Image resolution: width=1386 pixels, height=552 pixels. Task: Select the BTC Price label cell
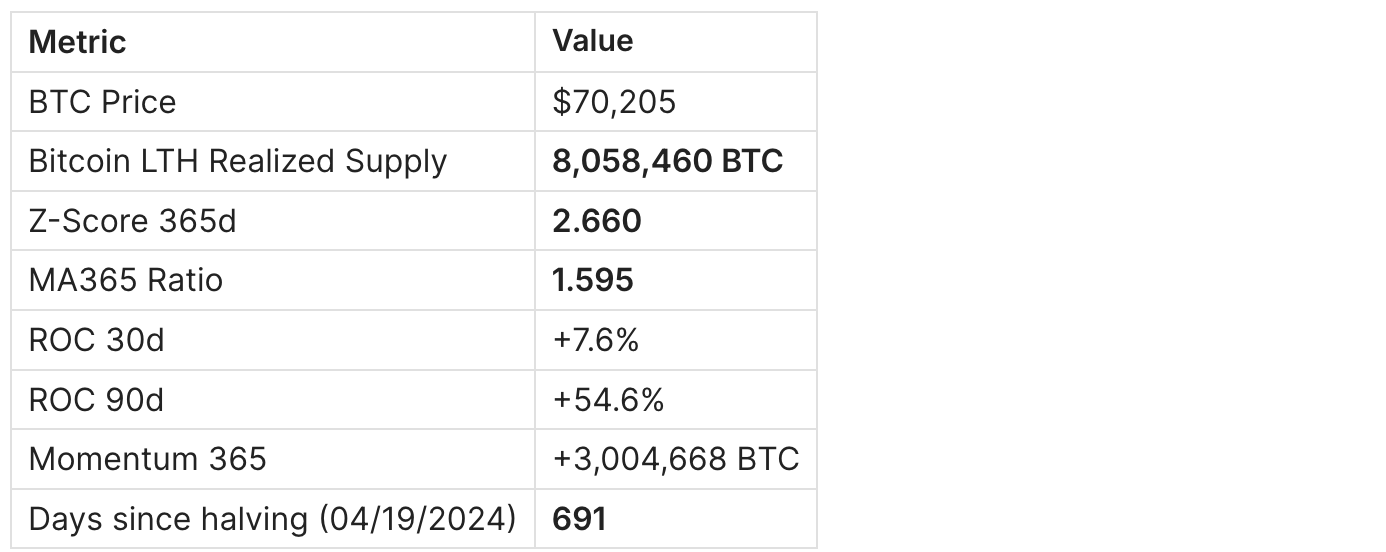click(103, 102)
